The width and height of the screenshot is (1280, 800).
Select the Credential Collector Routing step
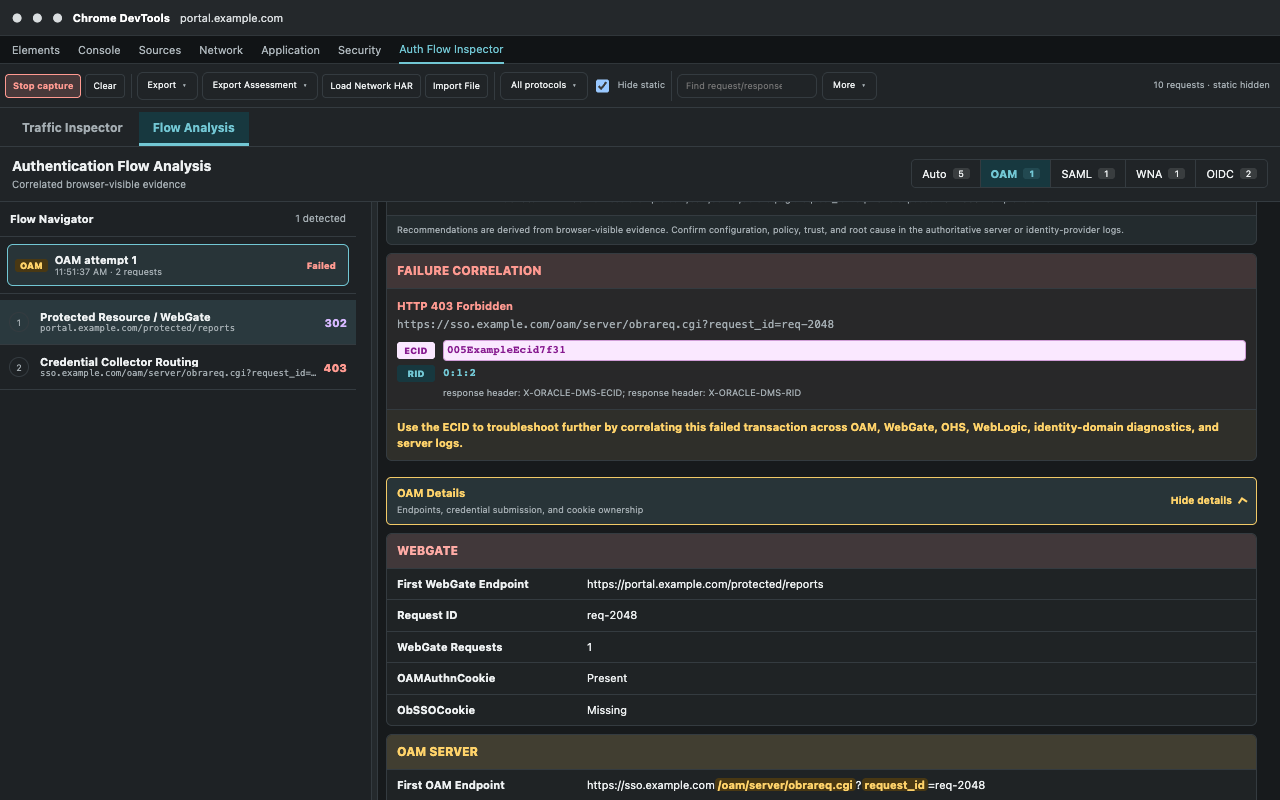tap(178, 367)
